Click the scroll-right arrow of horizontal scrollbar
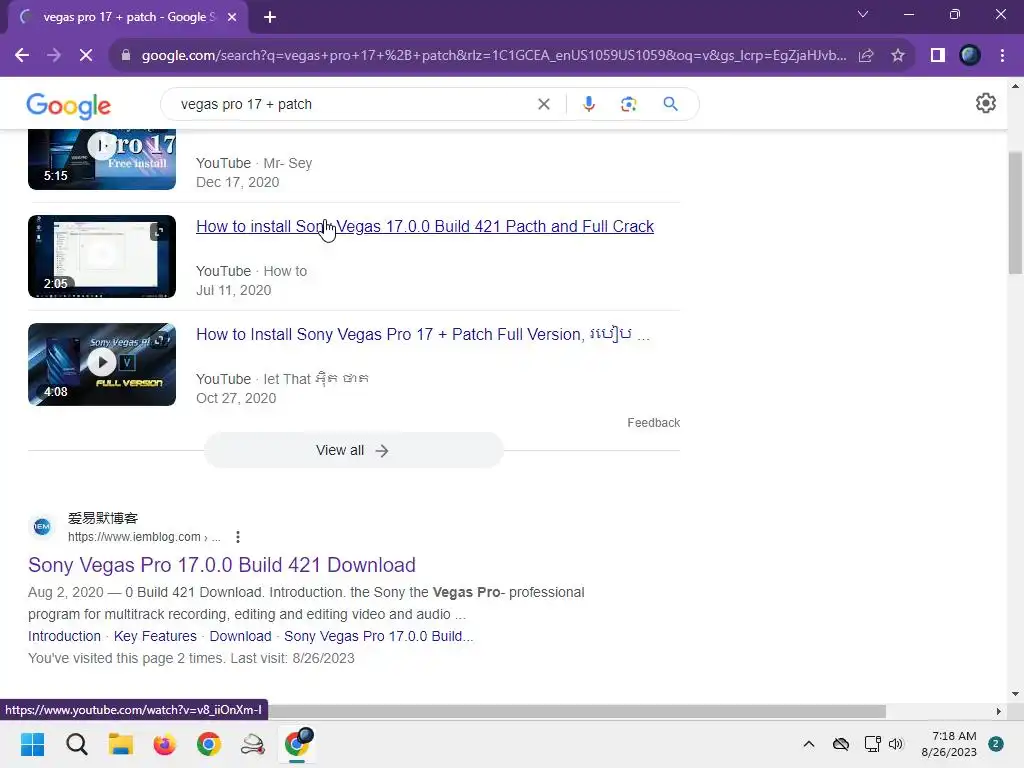 point(998,711)
